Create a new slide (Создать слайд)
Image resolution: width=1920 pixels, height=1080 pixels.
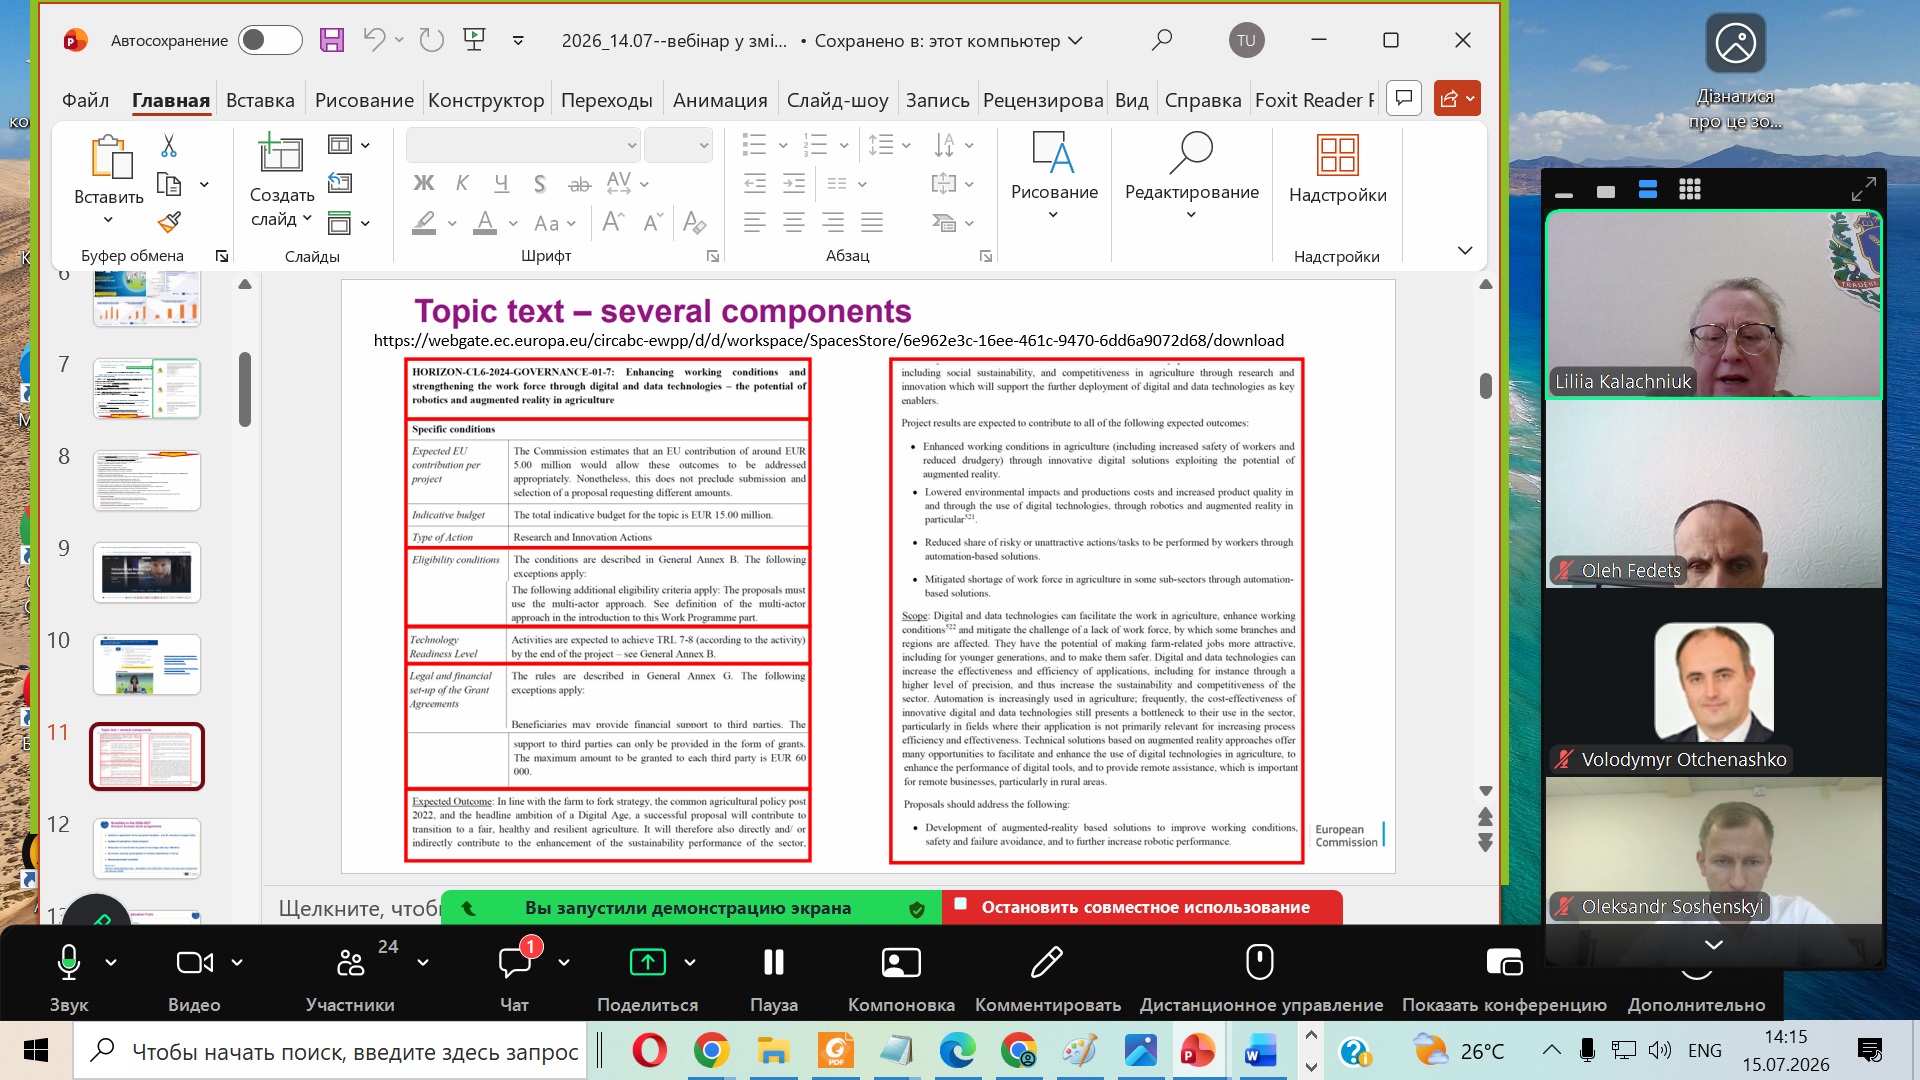281,180
